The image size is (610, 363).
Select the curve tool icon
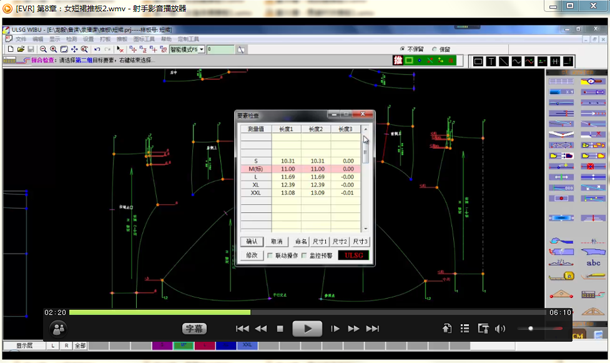click(517, 61)
